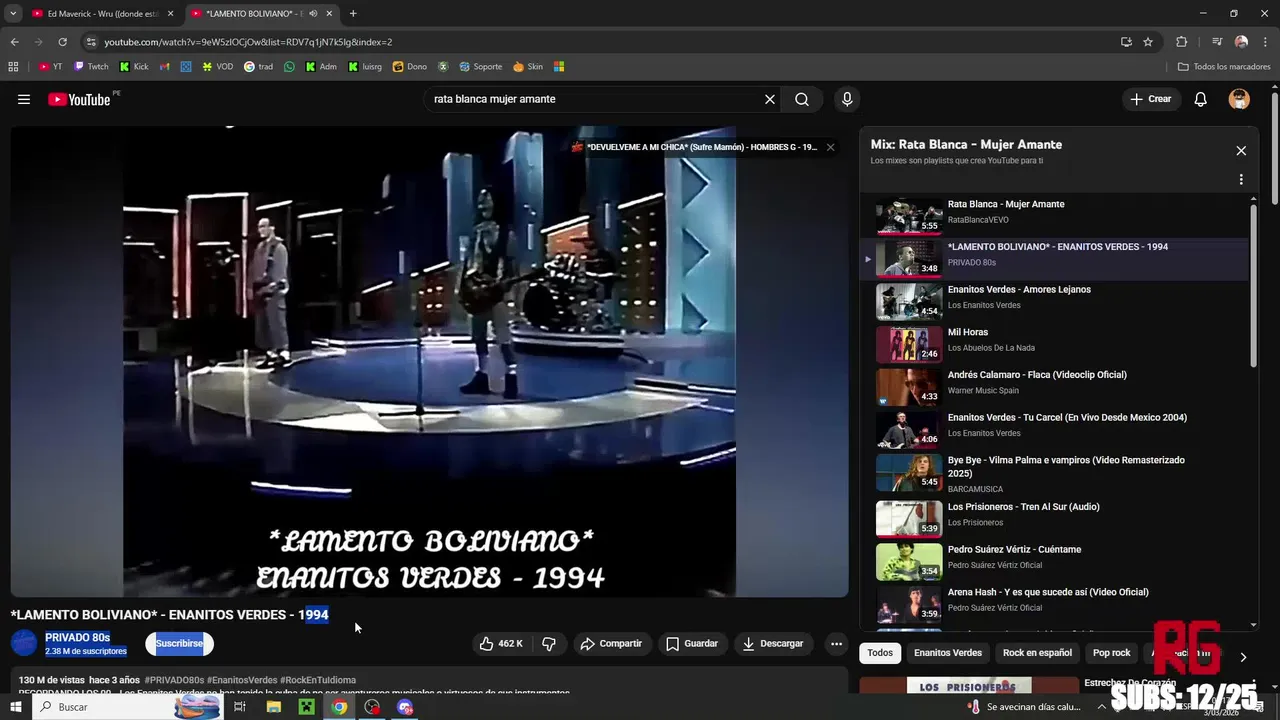1280x720 pixels.
Task: Open the VOD bookmark
Action: click(x=217, y=67)
